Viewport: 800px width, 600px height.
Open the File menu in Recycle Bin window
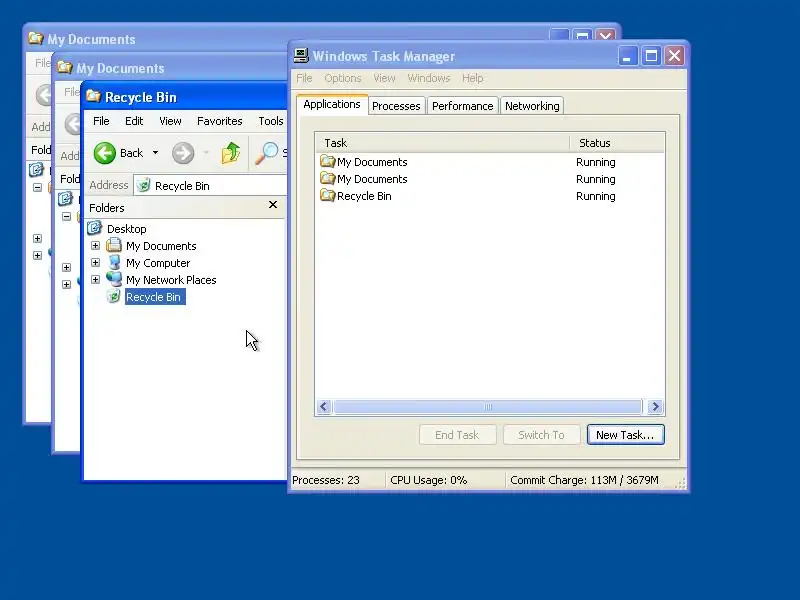pos(101,121)
